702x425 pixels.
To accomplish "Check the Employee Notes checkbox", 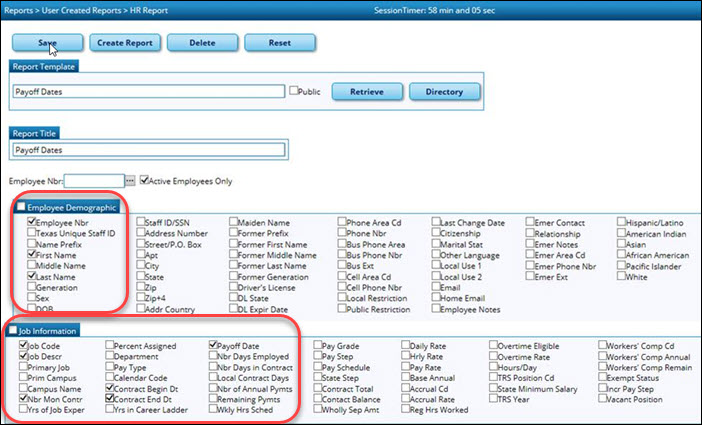I will click(436, 308).
